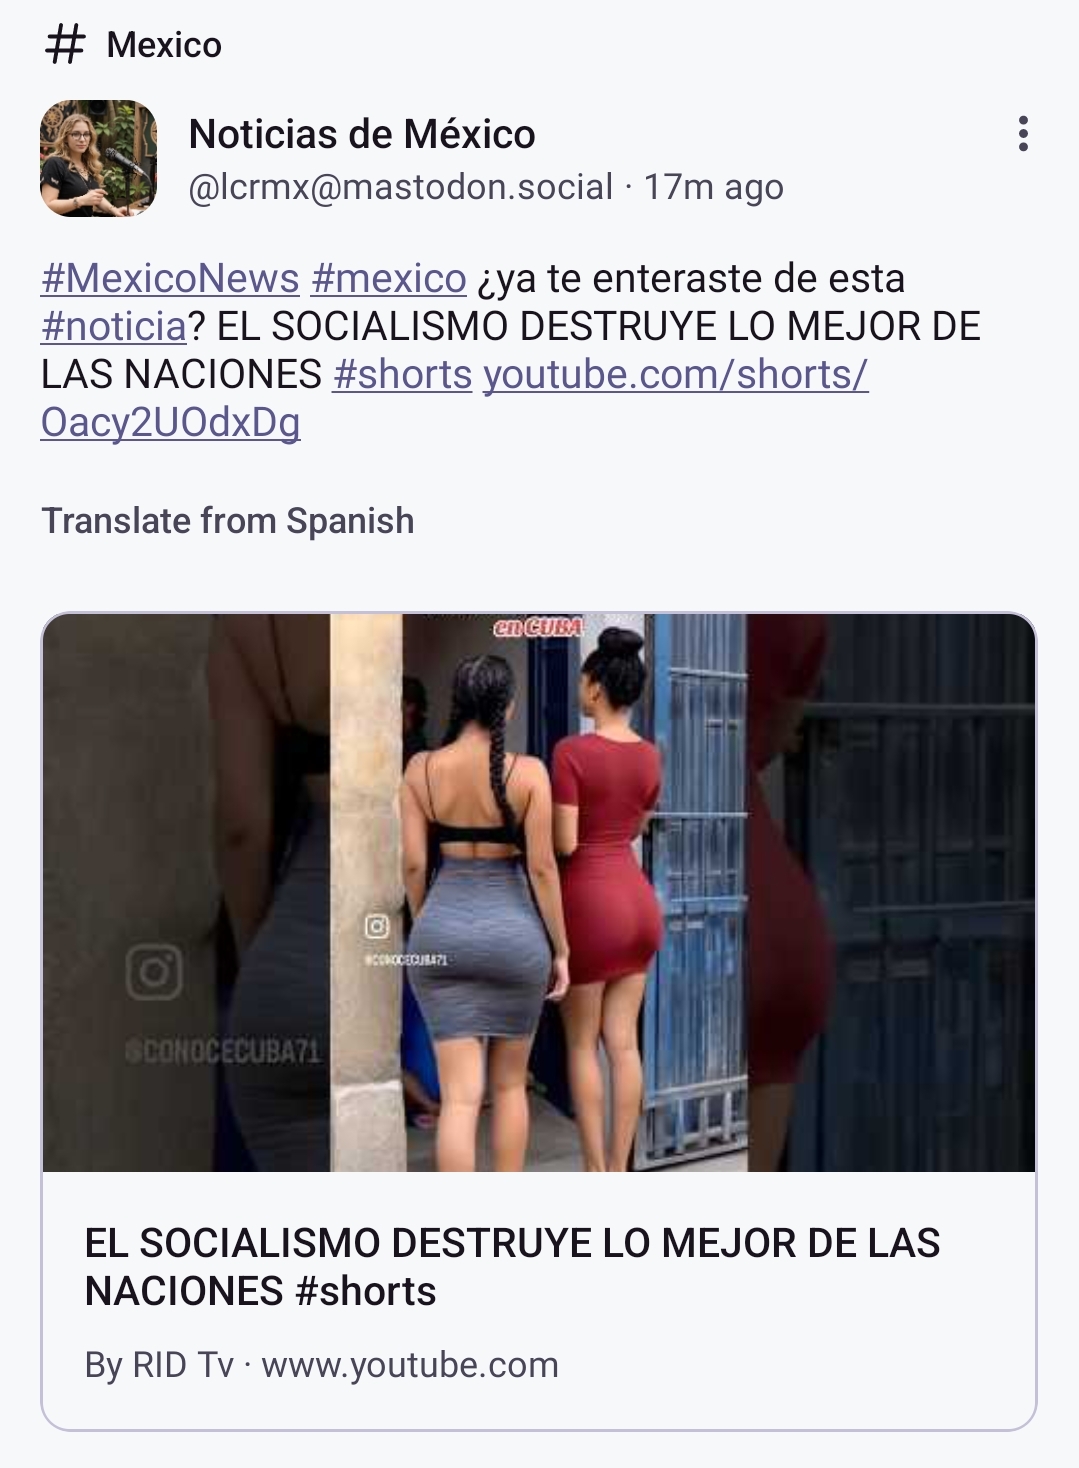The height and width of the screenshot is (1468, 1079).
Task: Translate the post from Spanish
Action: 228,521
